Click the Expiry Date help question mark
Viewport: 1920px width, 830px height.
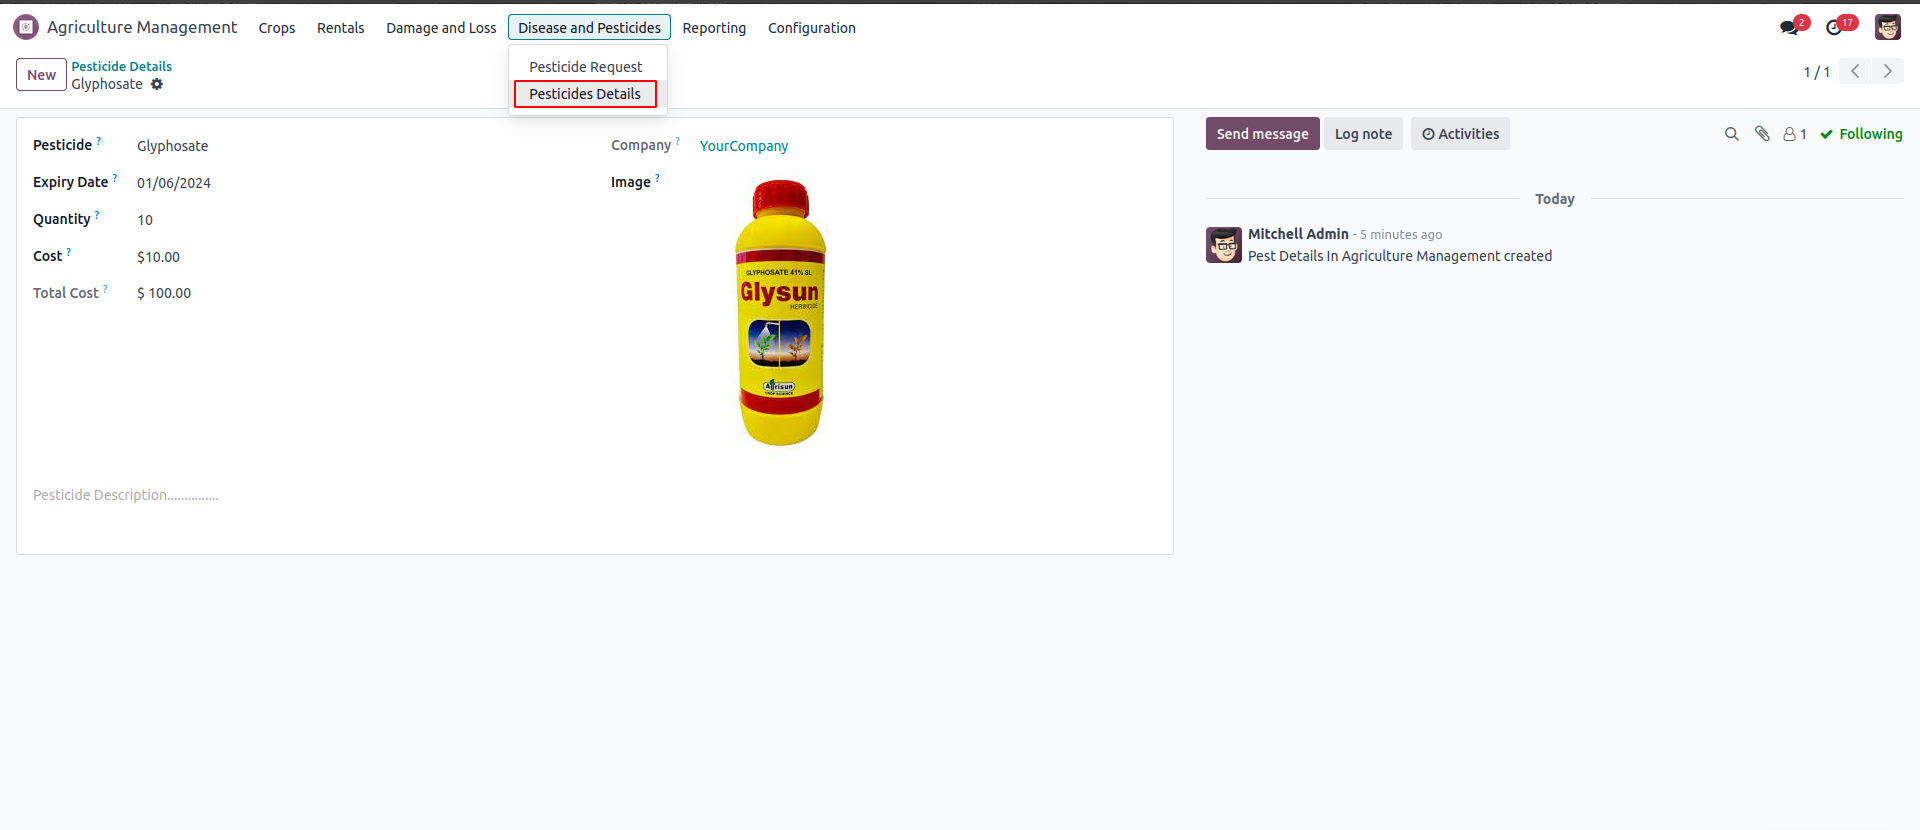[x=115, y=178]
